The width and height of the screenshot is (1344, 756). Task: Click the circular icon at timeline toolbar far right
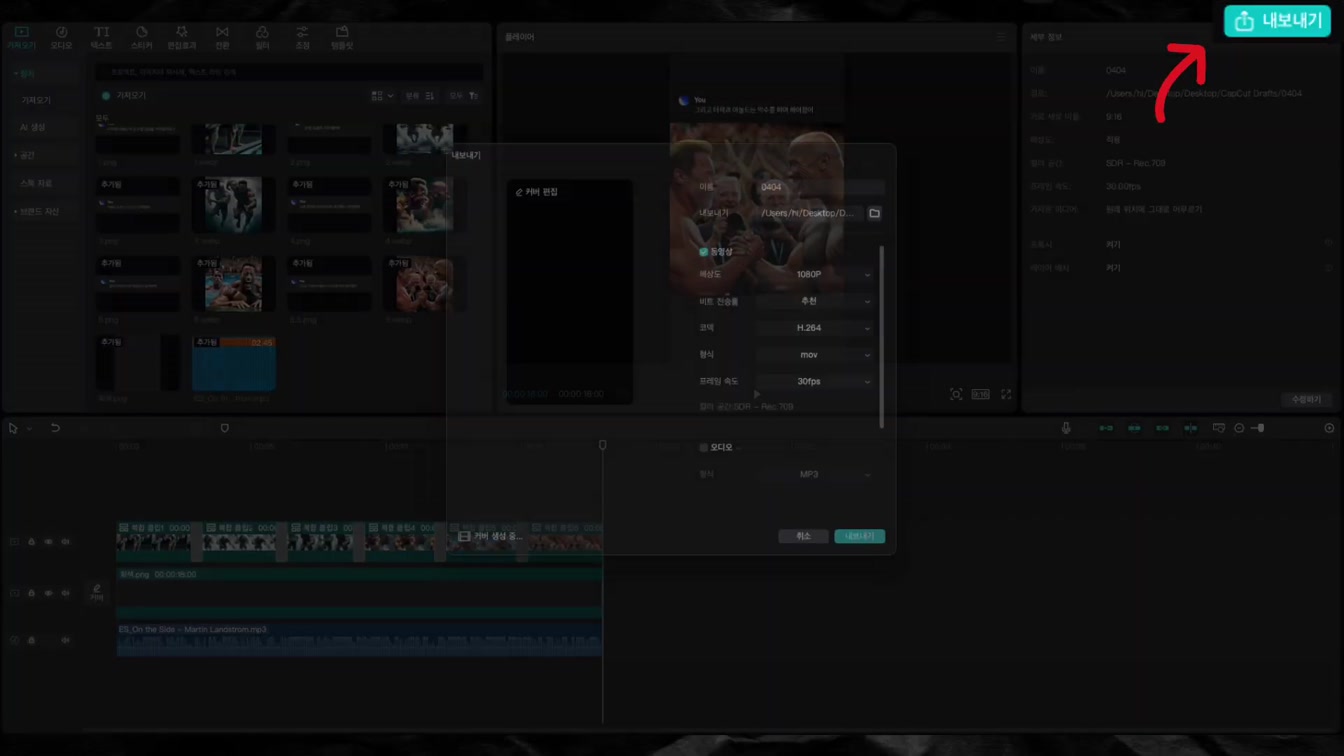click(1329, 428)
